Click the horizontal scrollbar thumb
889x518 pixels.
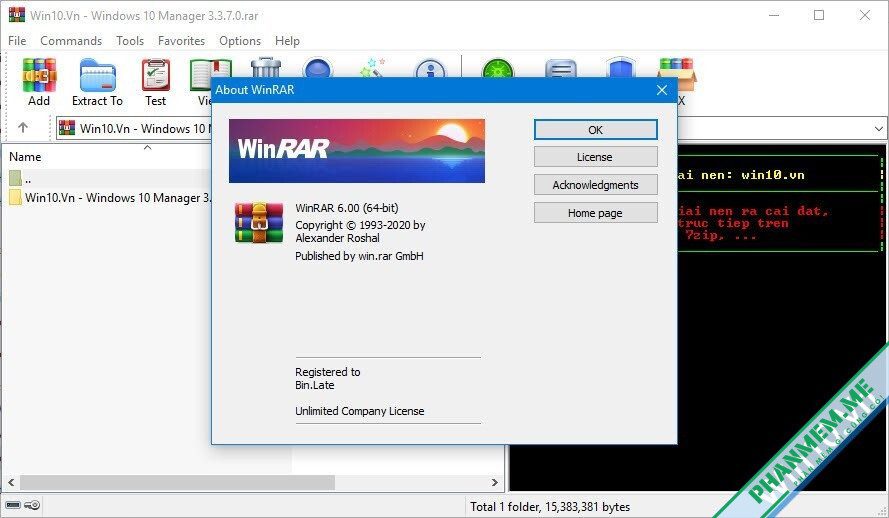click(177, 482)
